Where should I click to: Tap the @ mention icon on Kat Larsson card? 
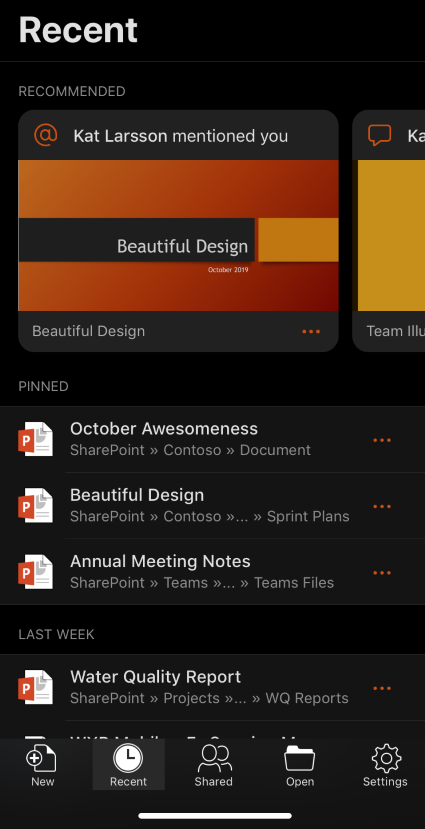tap(45, 135)
